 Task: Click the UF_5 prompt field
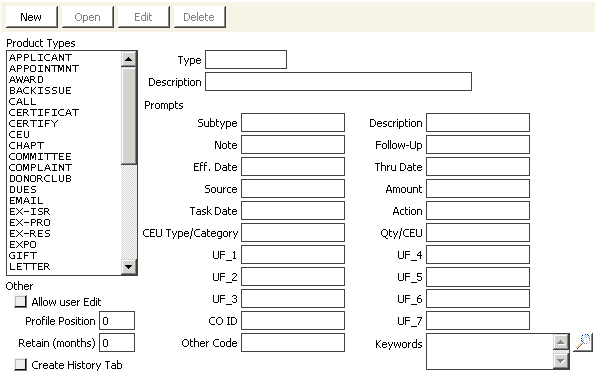478,277
